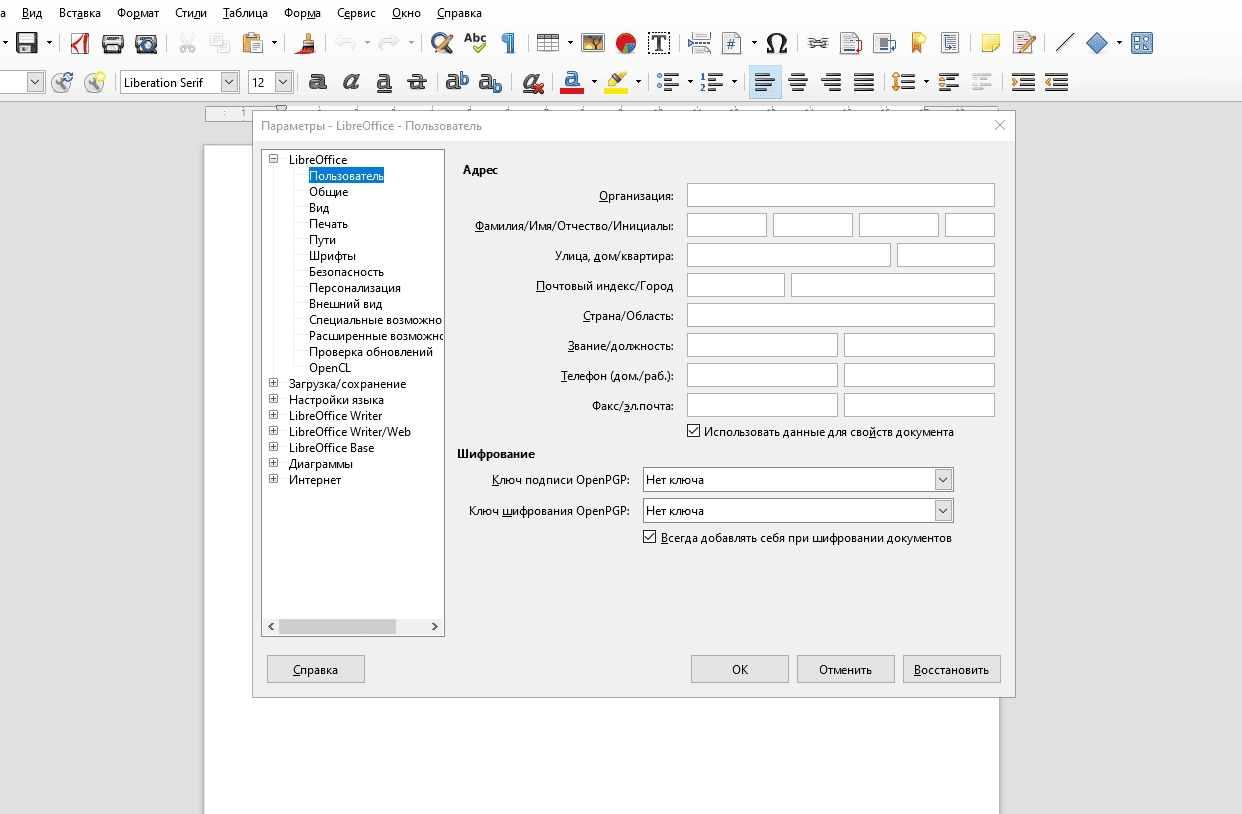Screen dimensions: 1242x814
Task: Click the 'Восстановить' button
Action: [952, 669]
